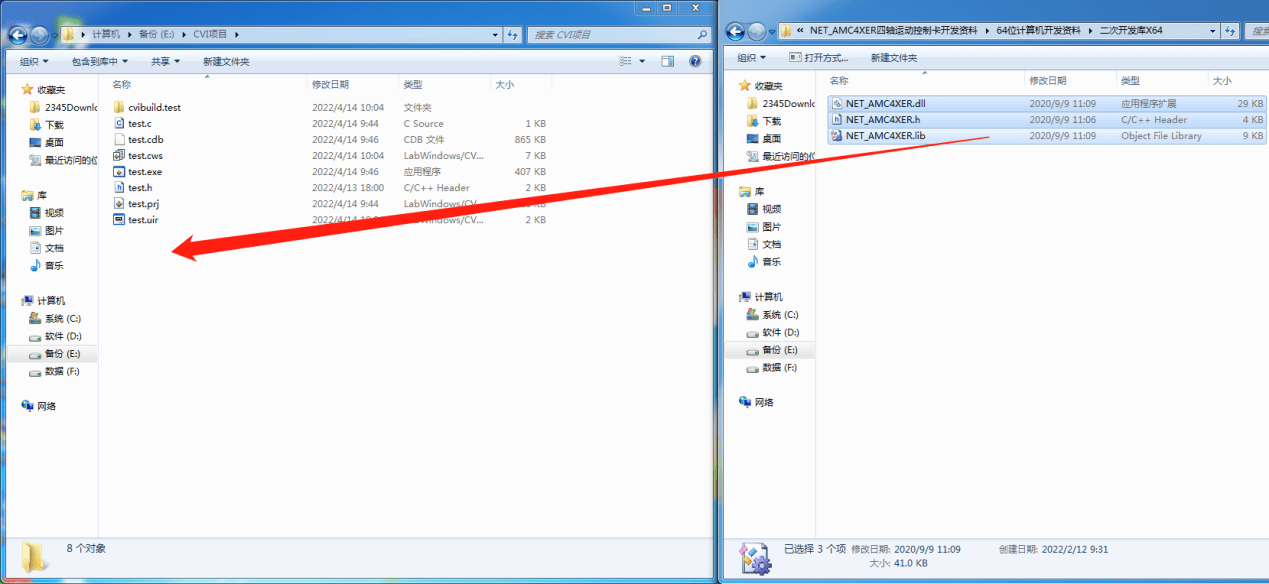This screenshot has height=584, width=1269.
Task: Sort by 类型 column in right window
Action: tap(1130, 80)
